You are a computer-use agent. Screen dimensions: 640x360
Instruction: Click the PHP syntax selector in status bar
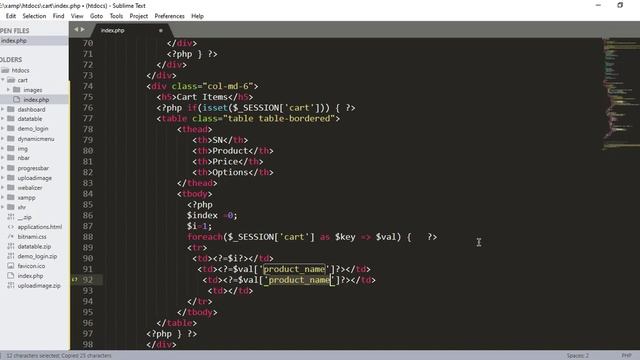(627, 356)
